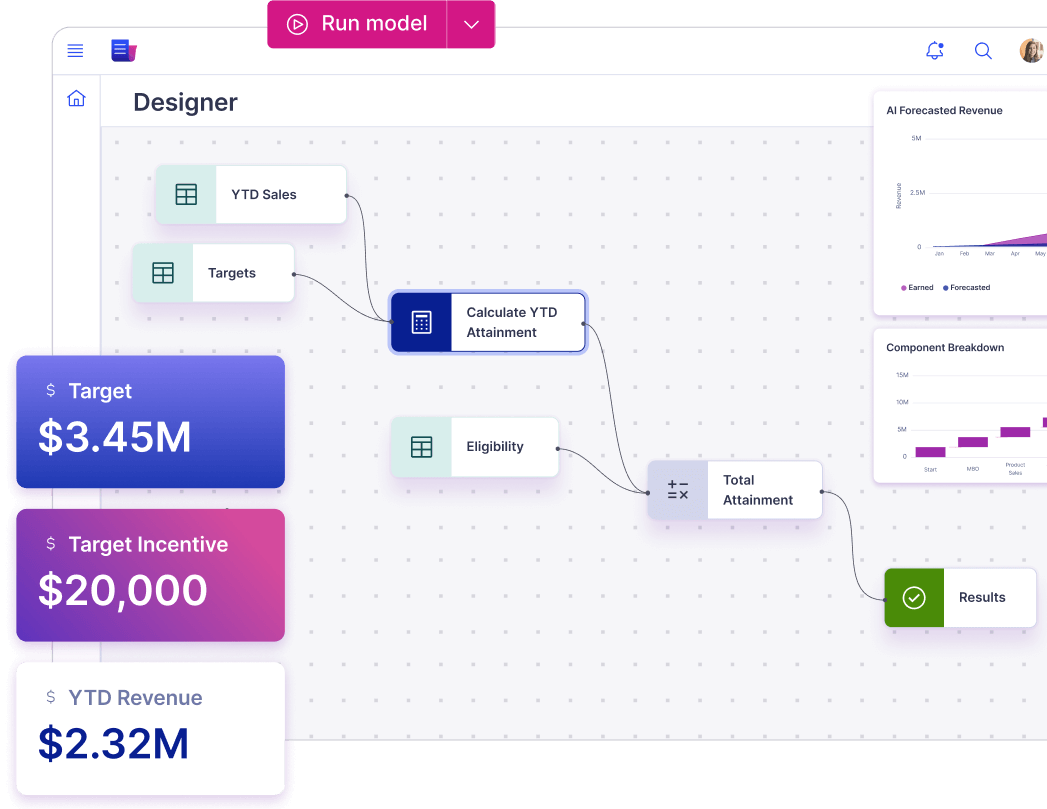Select the Total Attainment node text

tap(758, 490)
